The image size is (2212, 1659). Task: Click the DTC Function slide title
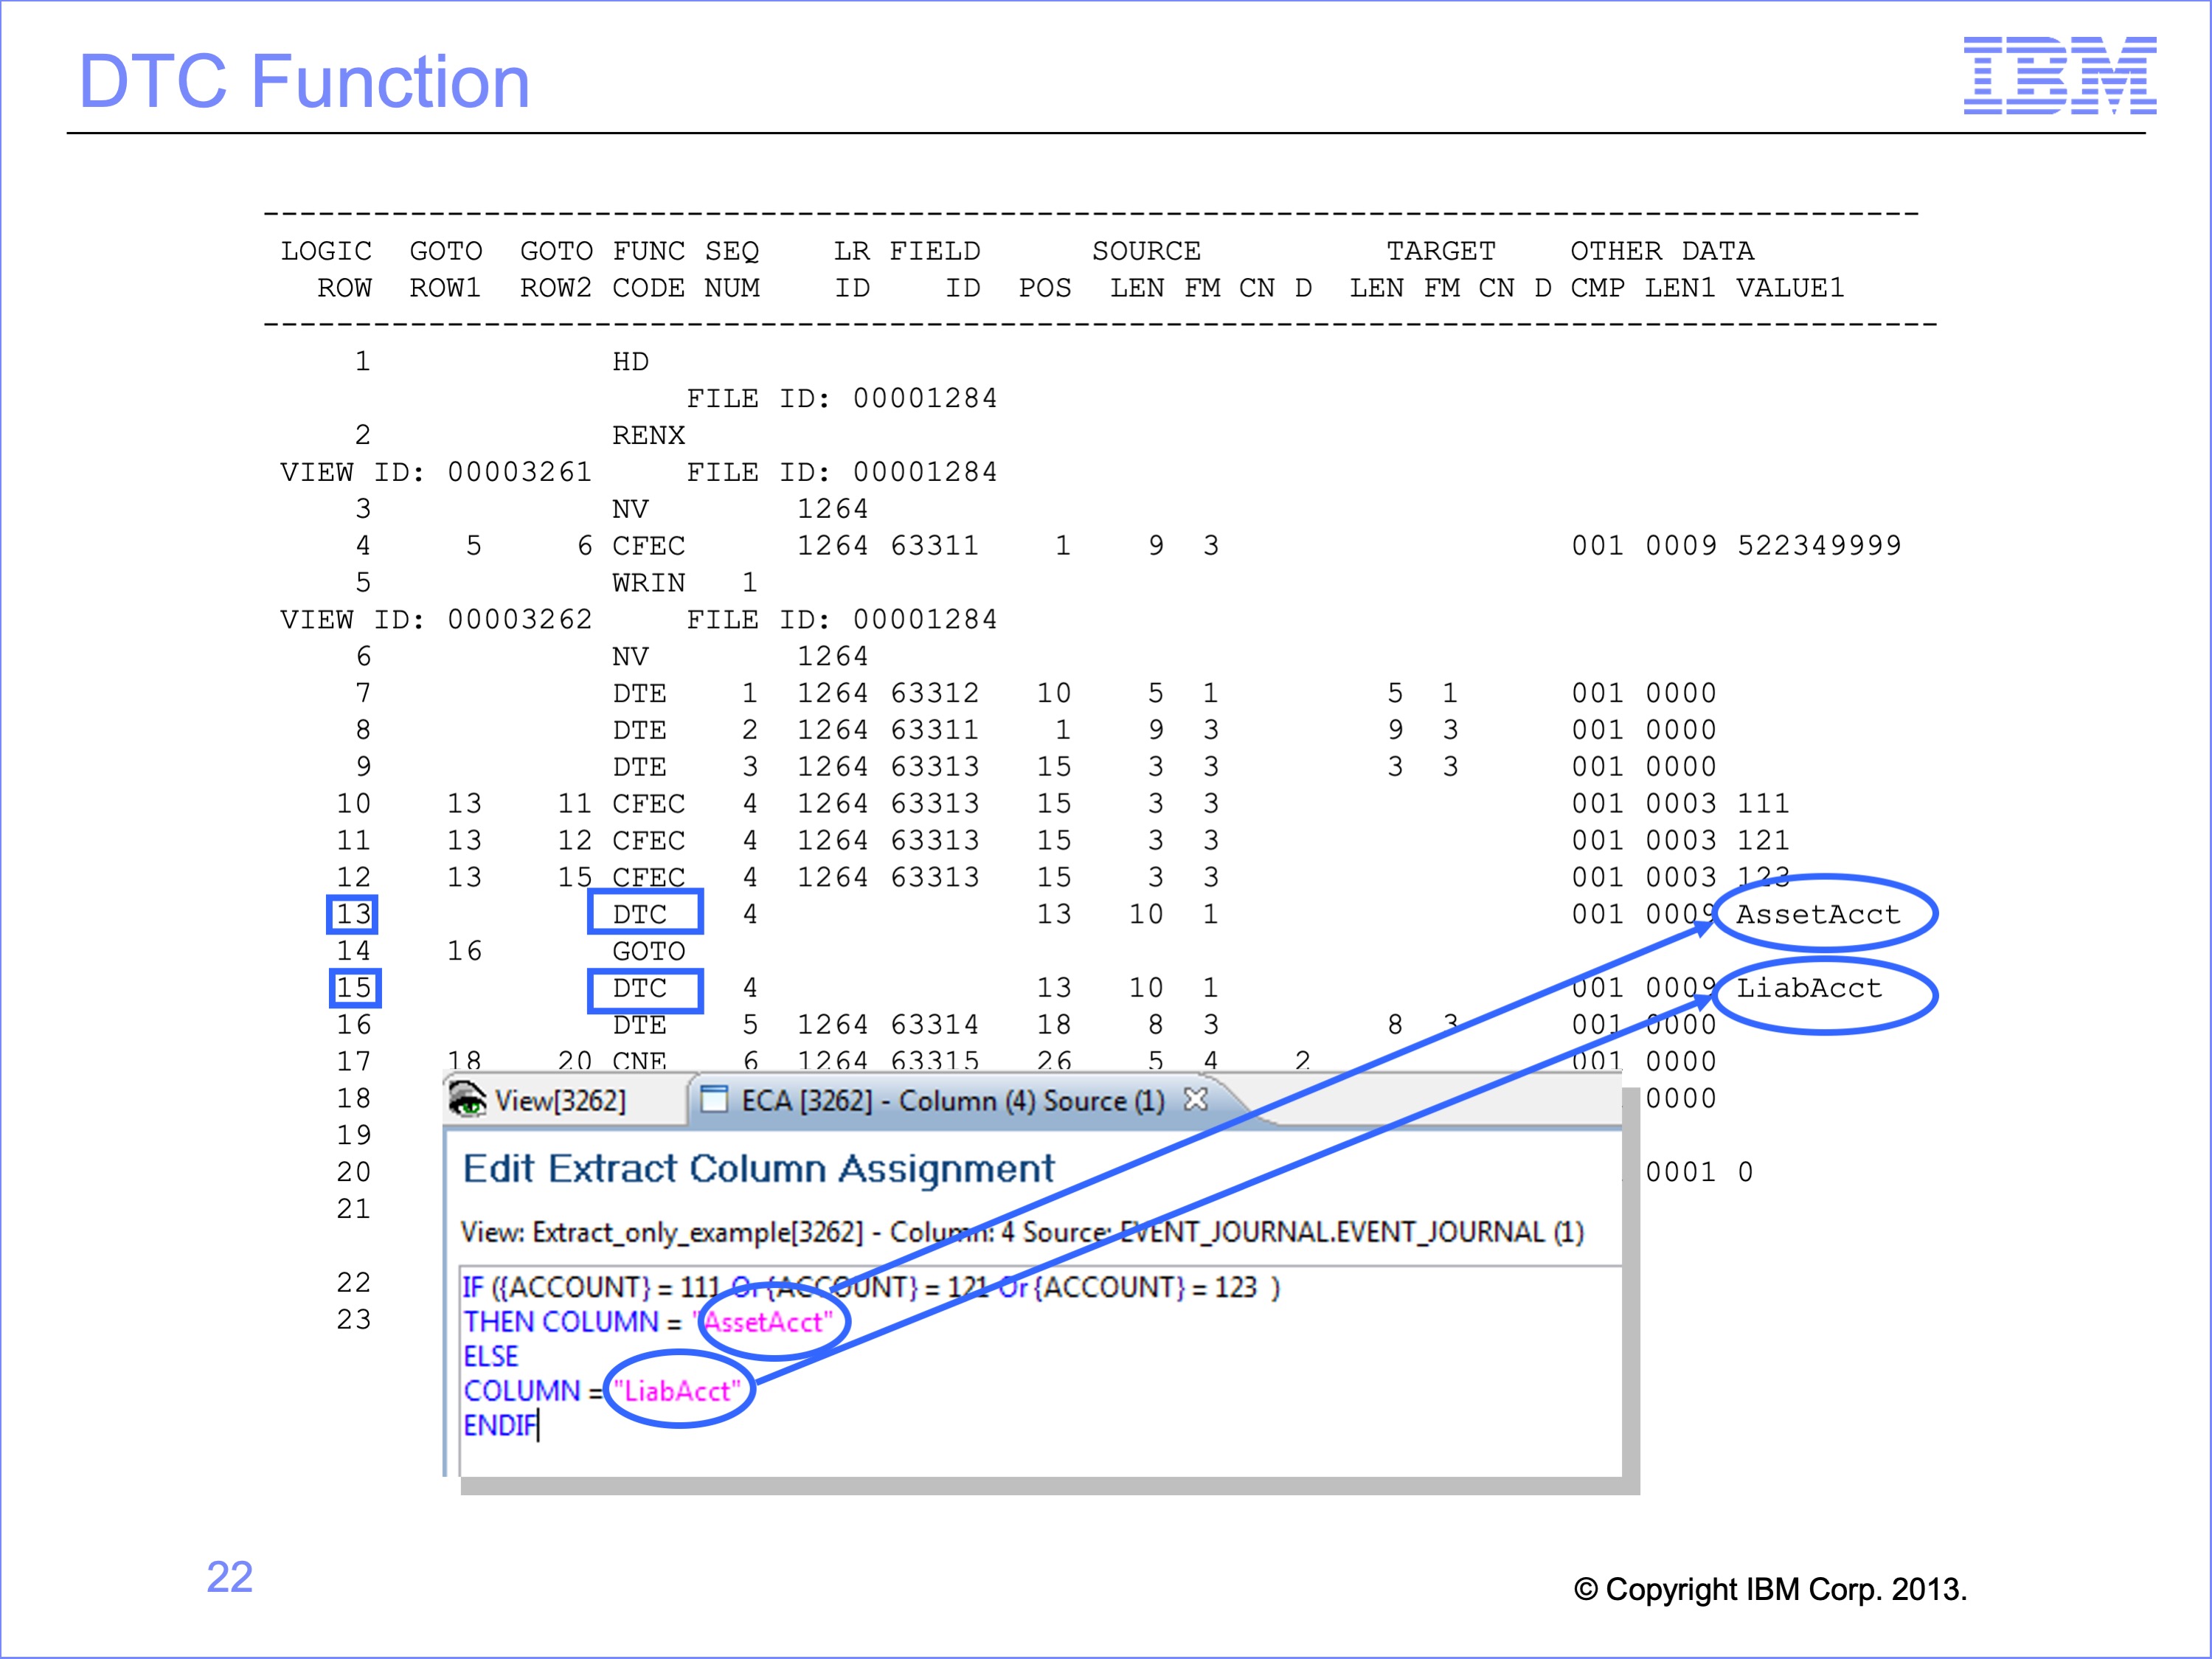click(x=304, y=81)
